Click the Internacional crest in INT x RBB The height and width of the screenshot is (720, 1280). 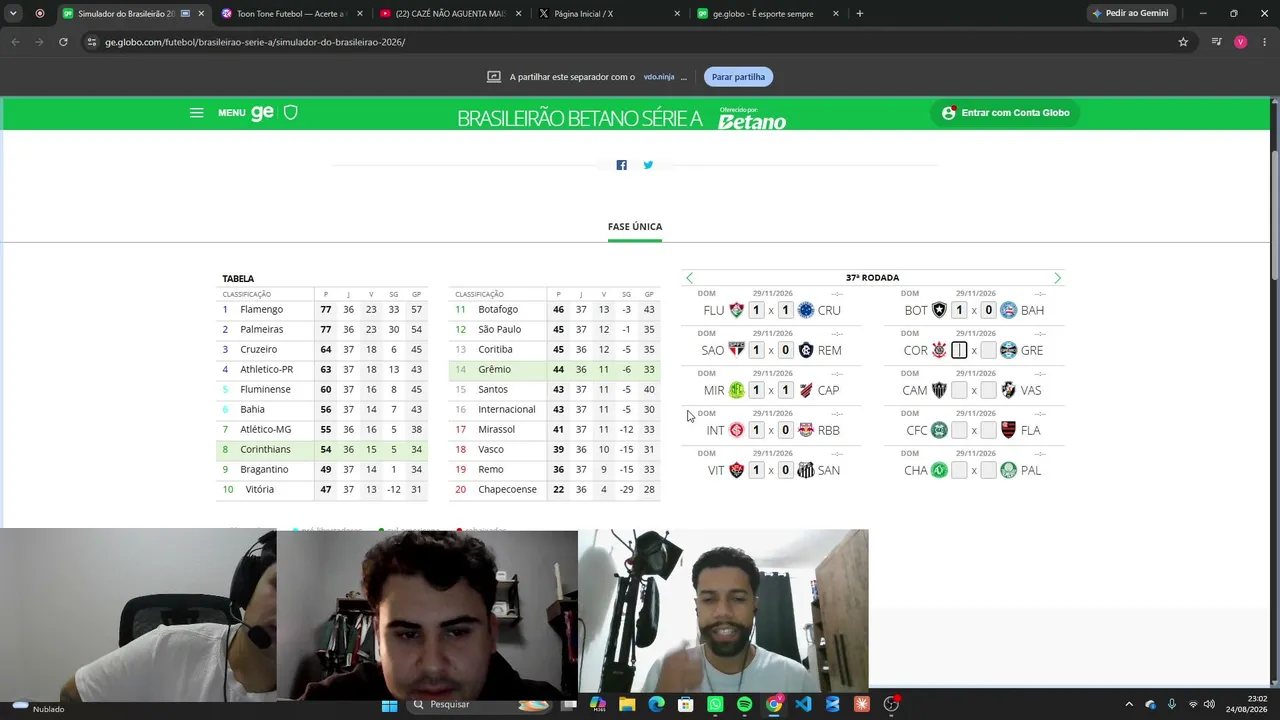(x=737, y=430)
